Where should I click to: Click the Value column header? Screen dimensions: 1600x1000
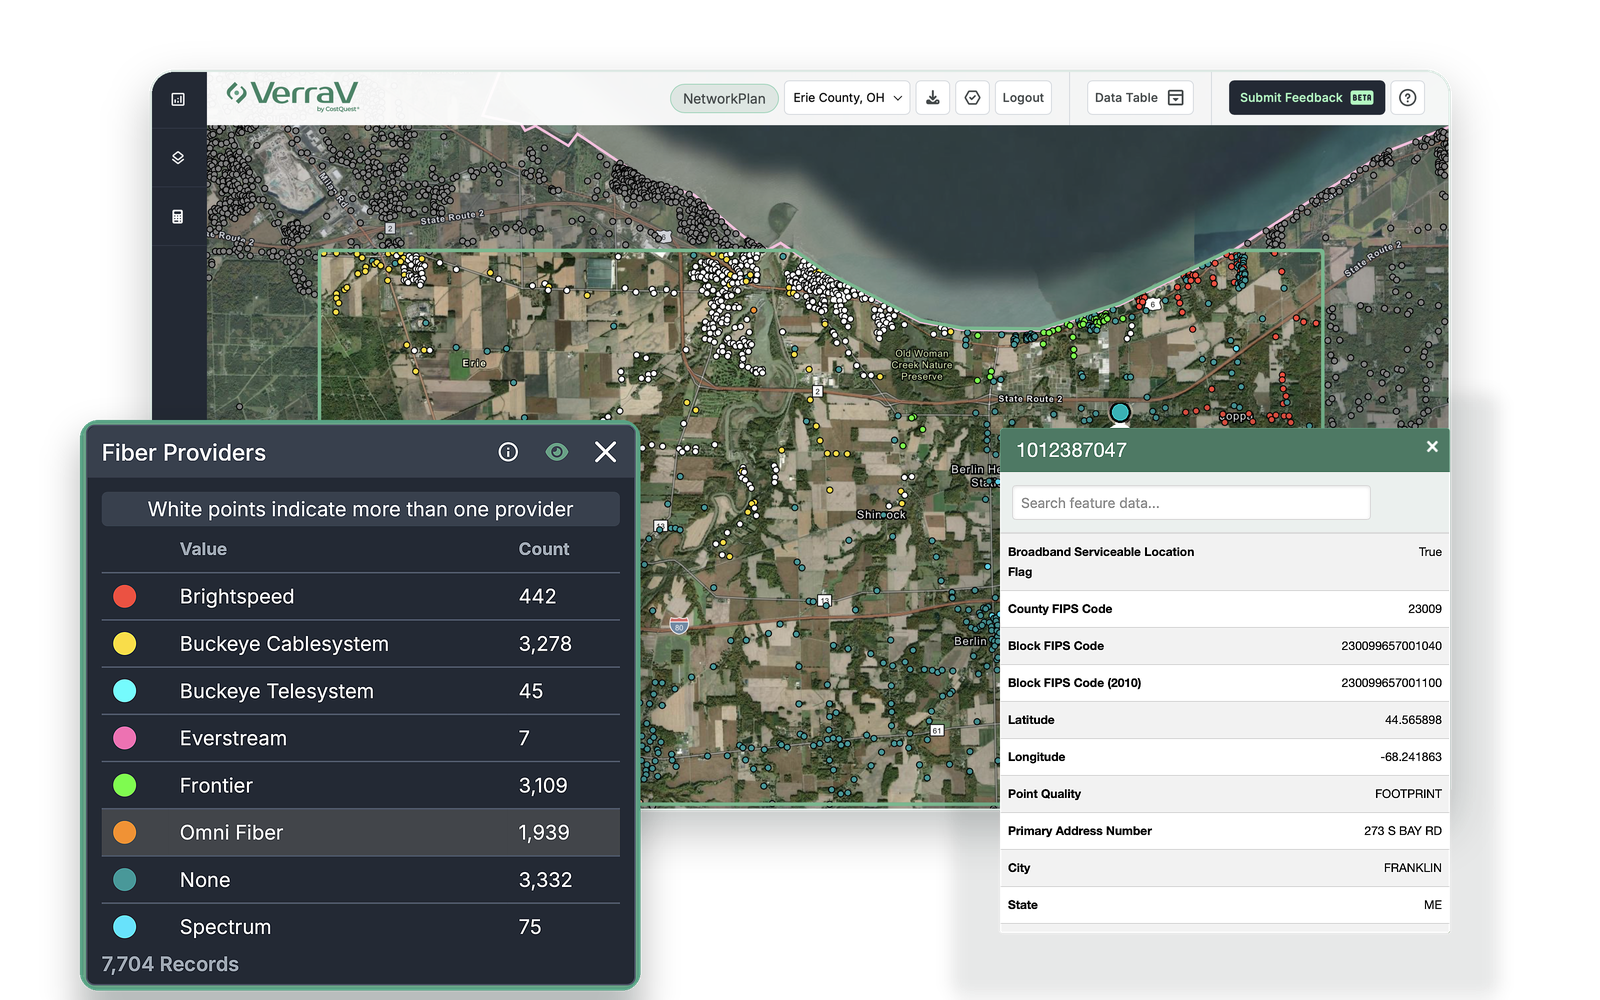tap(203, 549)
